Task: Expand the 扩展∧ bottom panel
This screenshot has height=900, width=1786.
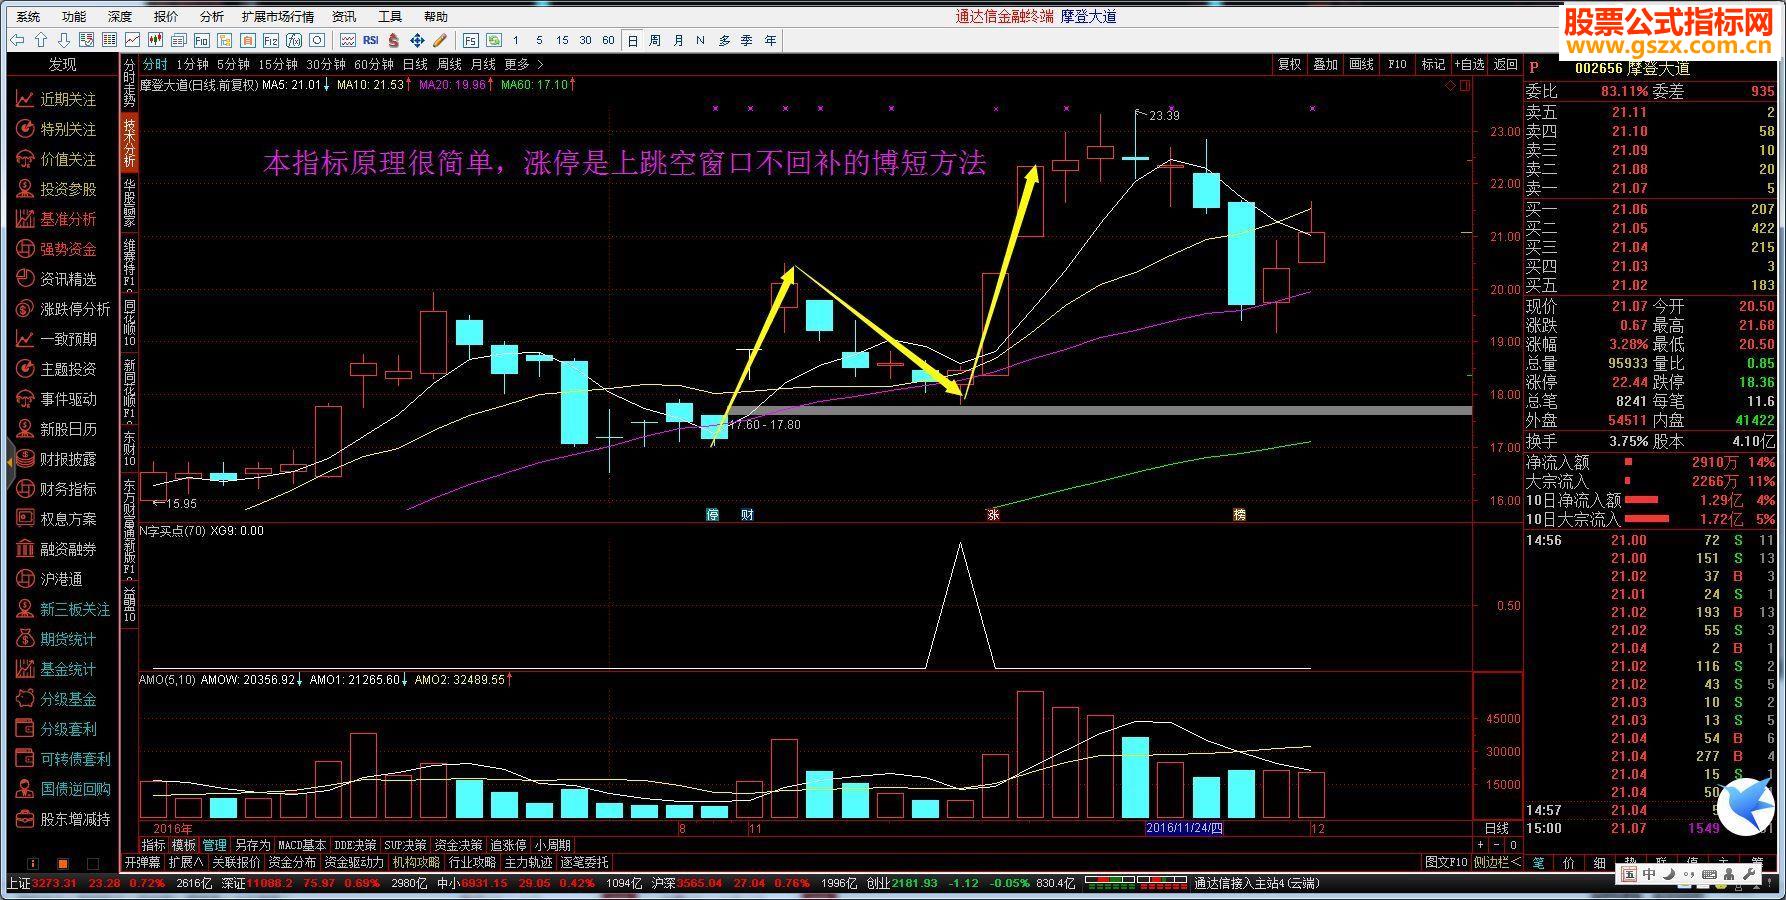Action: pos(187,862)
